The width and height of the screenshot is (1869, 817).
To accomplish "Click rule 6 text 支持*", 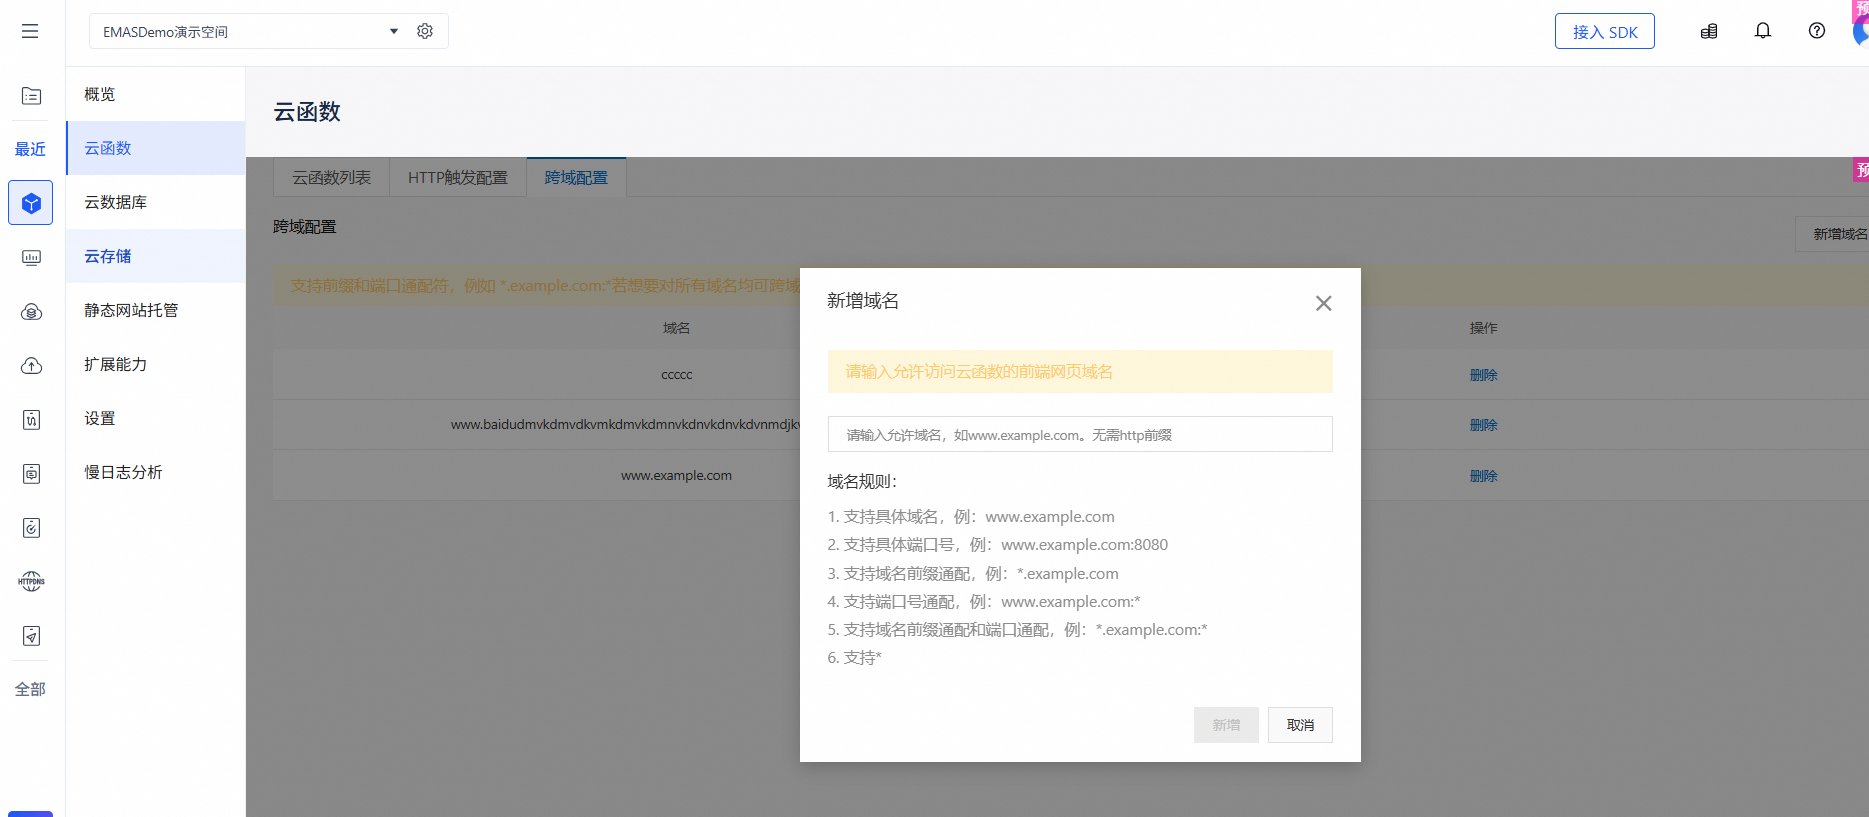I will (x=855, y=658).
